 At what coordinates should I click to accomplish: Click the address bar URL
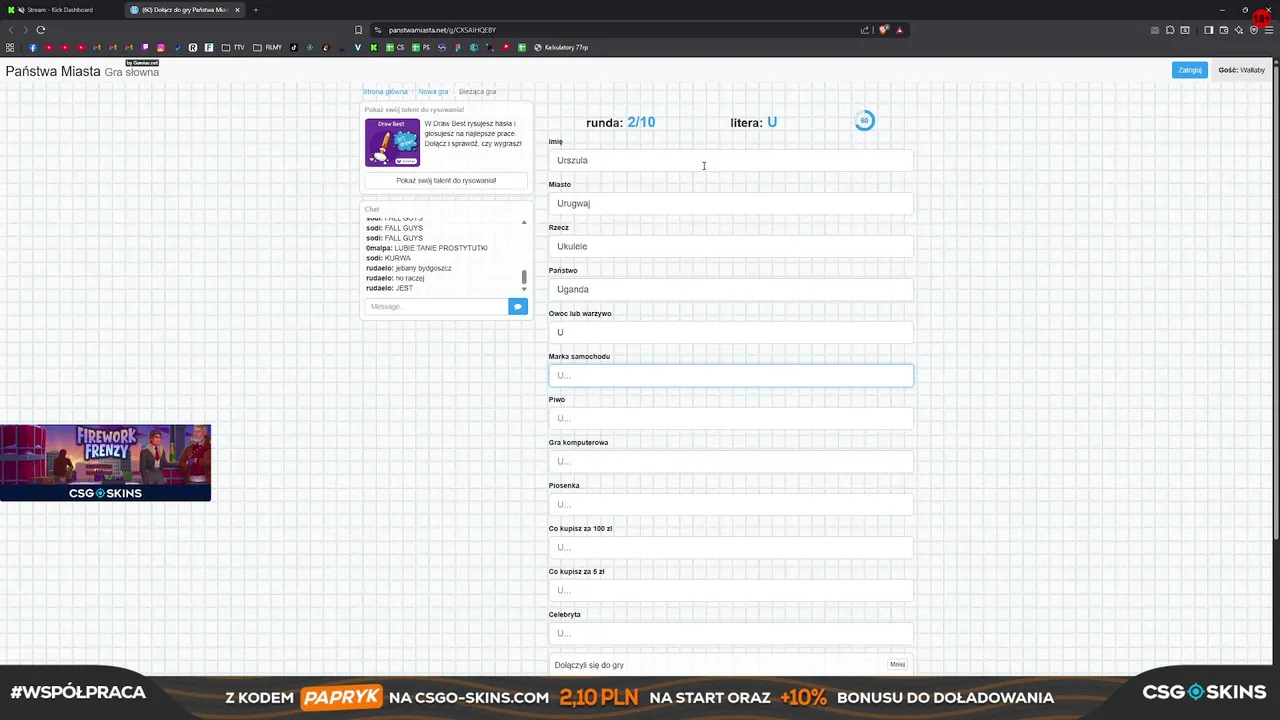442,30
